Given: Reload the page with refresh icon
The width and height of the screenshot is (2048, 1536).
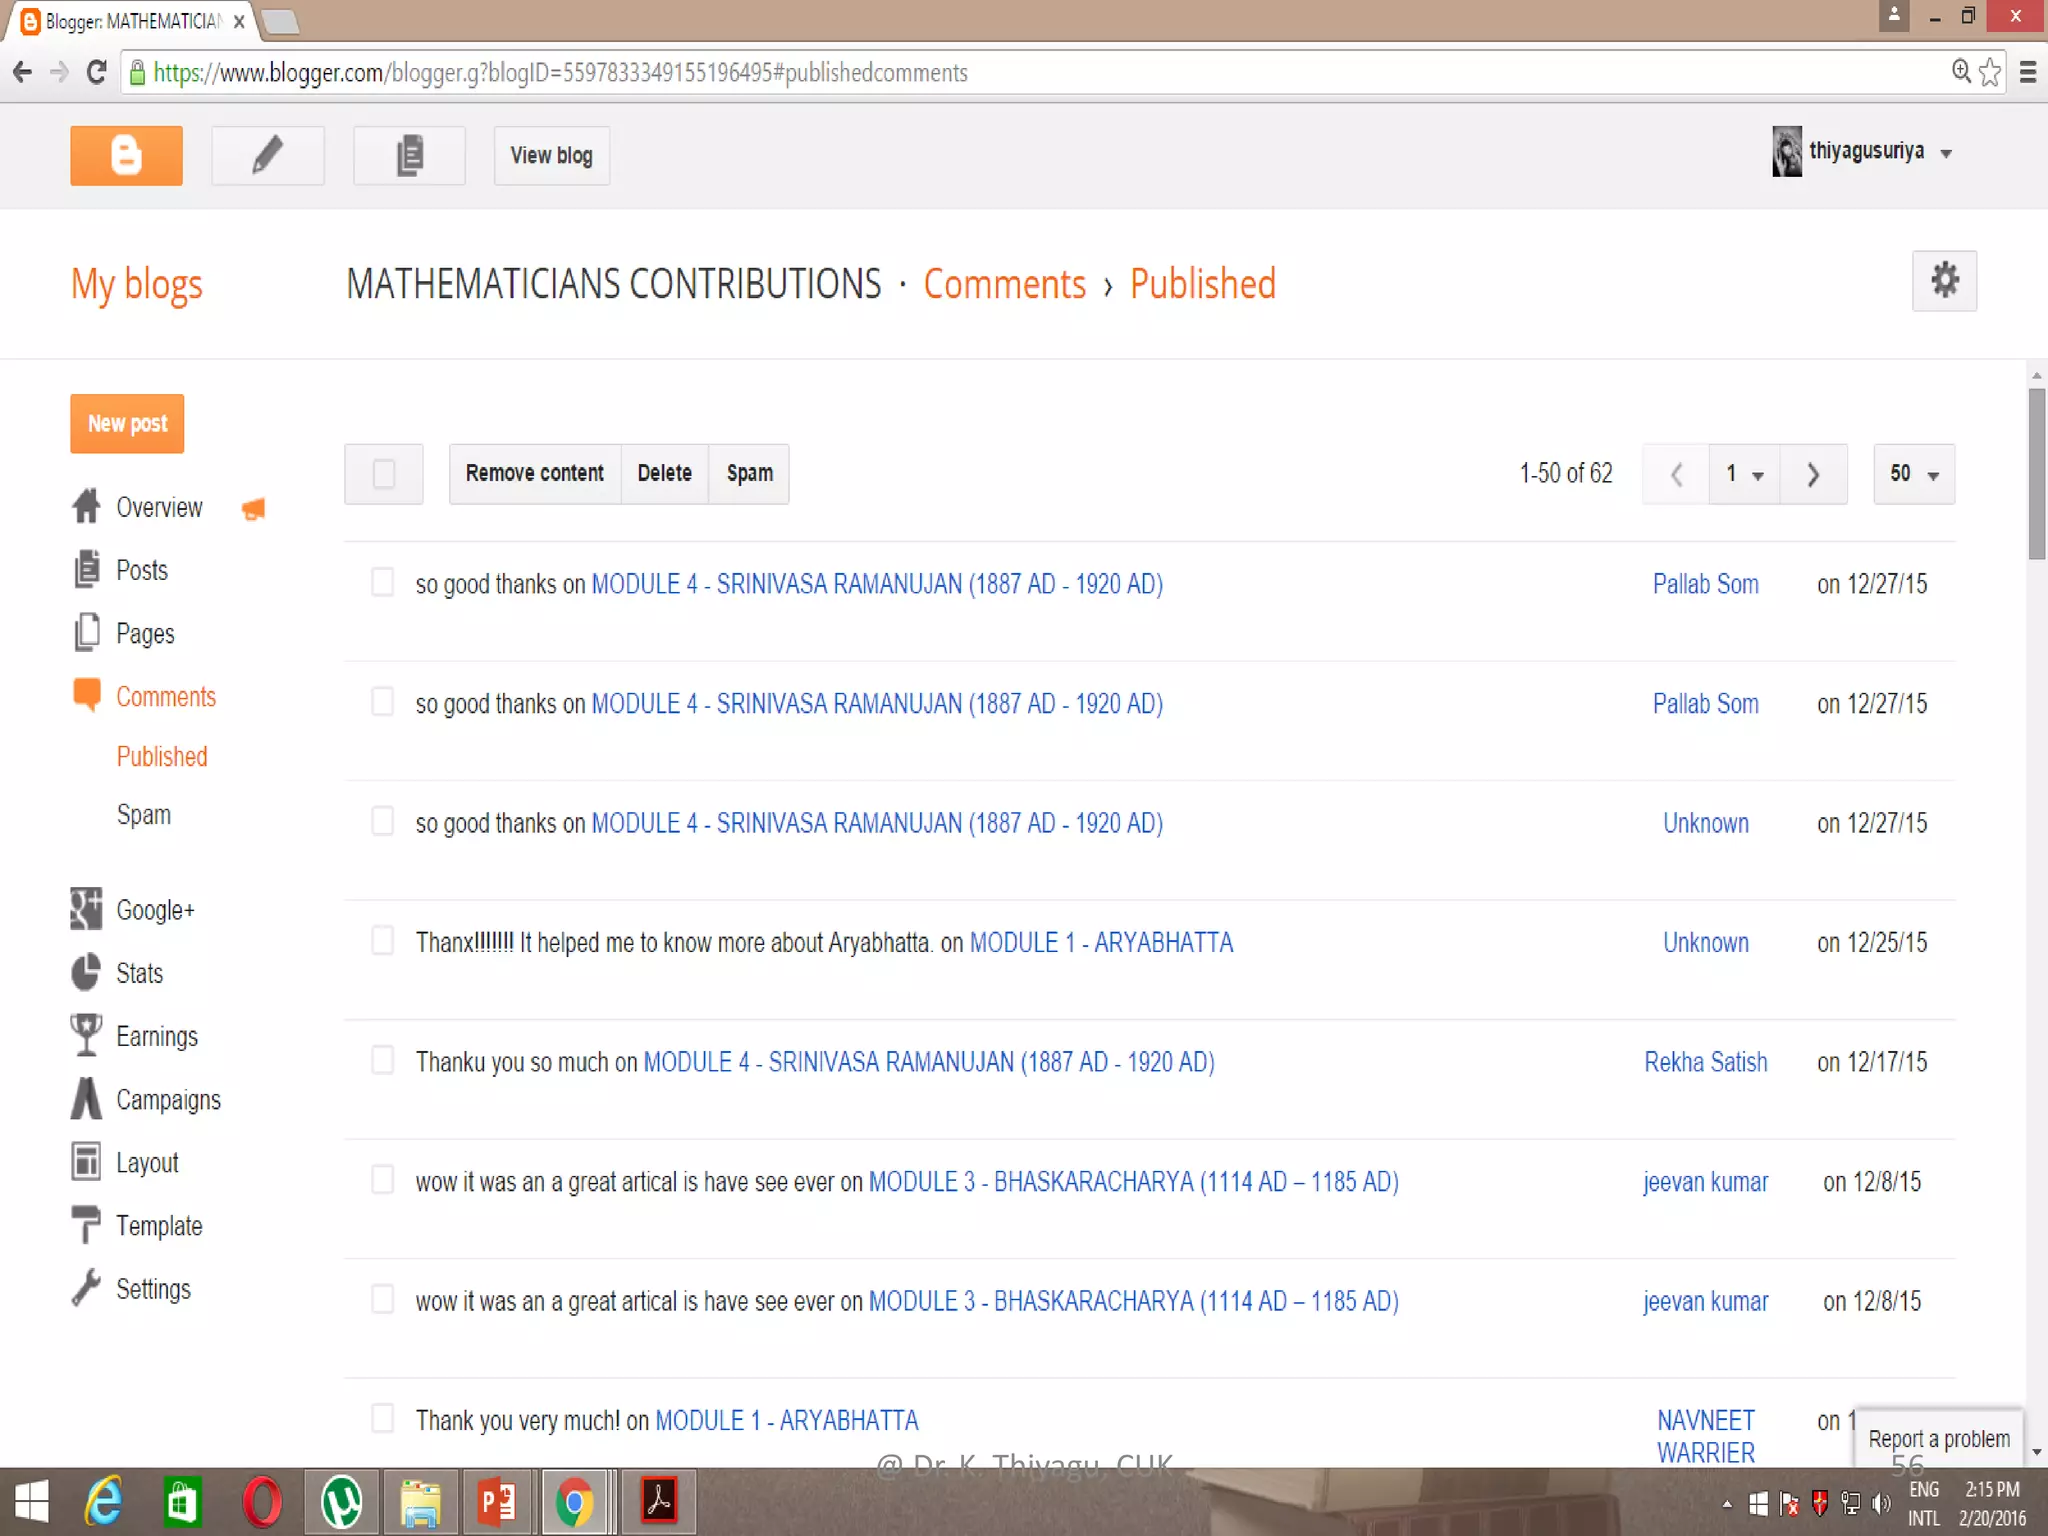Looking at the screenshot, I should (96, 72).
